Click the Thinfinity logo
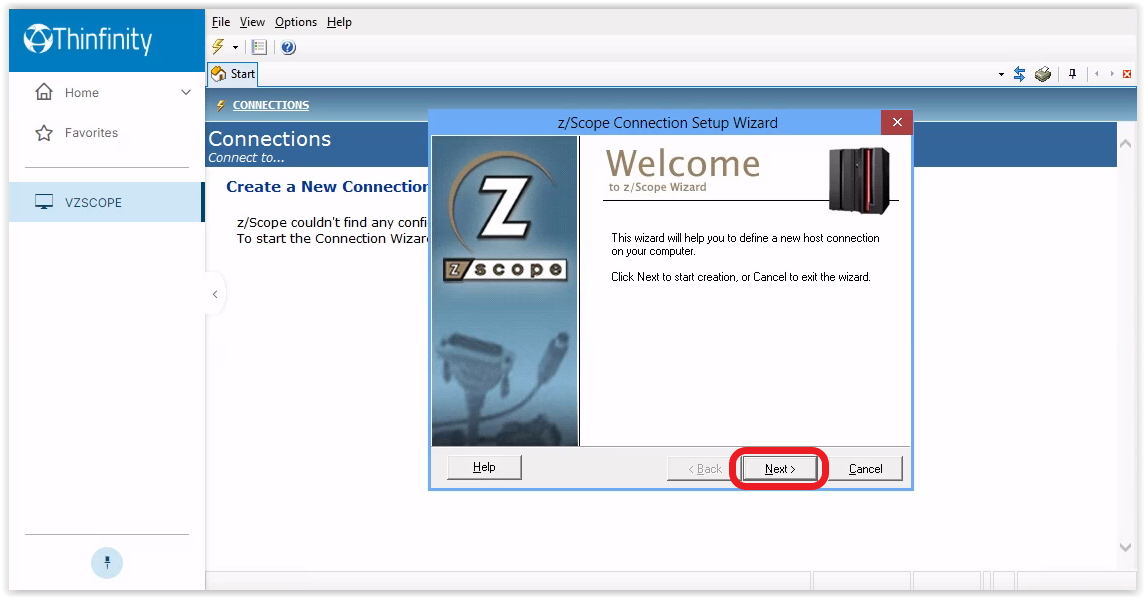Screen dimensions: 1145x598 coord(88,39)
